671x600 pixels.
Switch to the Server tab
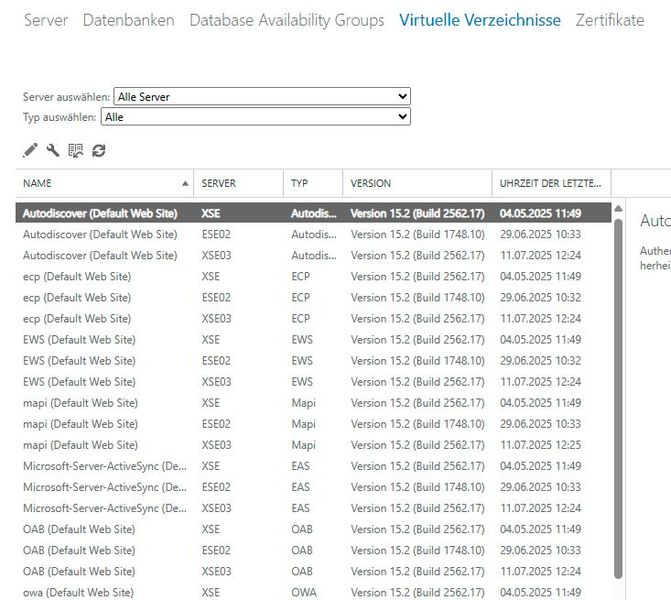(x=46, y=20)
